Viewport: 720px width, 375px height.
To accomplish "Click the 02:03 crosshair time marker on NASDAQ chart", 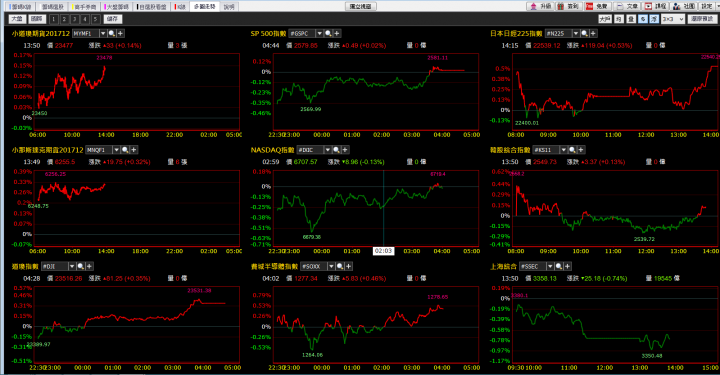I will point(383,251).
